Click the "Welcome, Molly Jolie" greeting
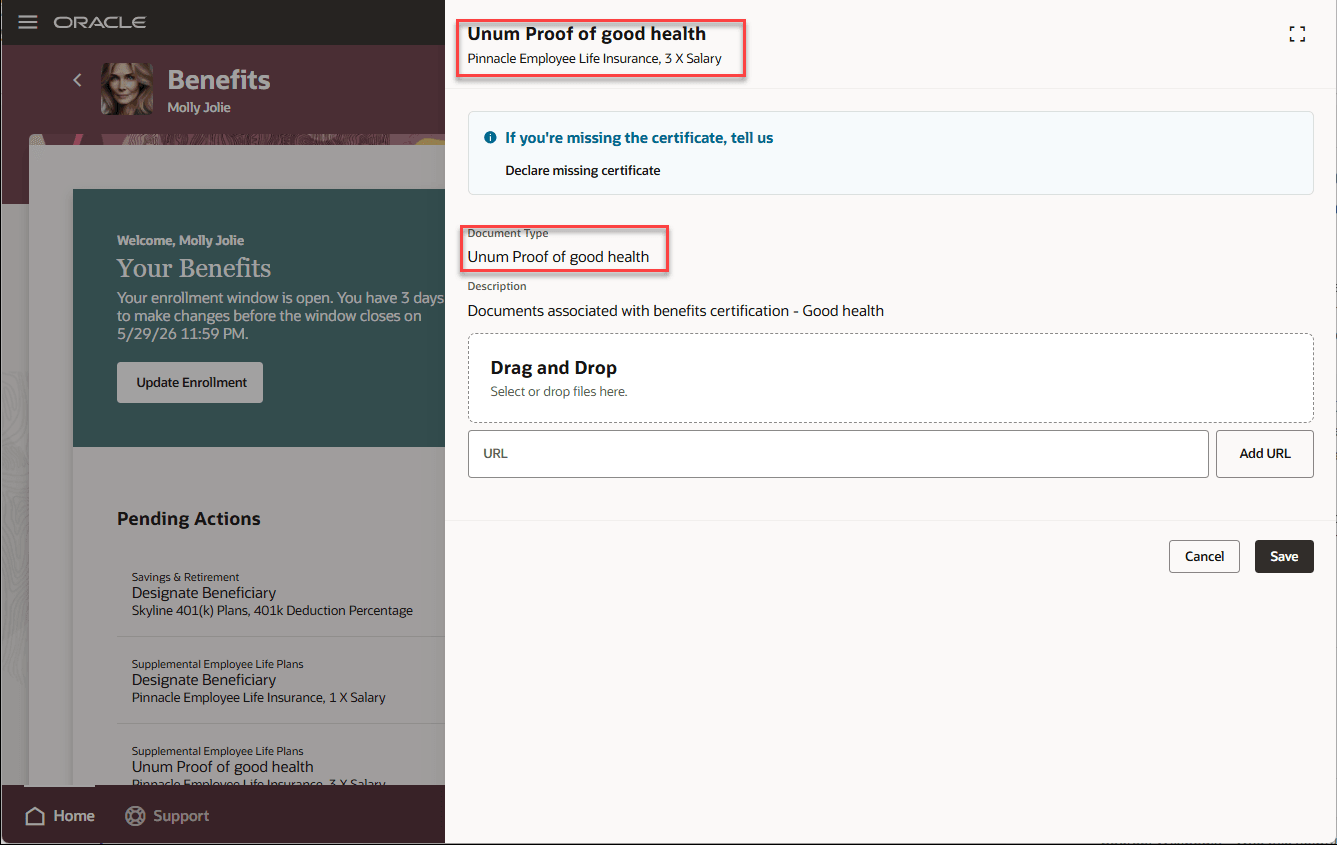Screen dimensions: 1337x845 (x=181, y=240)
